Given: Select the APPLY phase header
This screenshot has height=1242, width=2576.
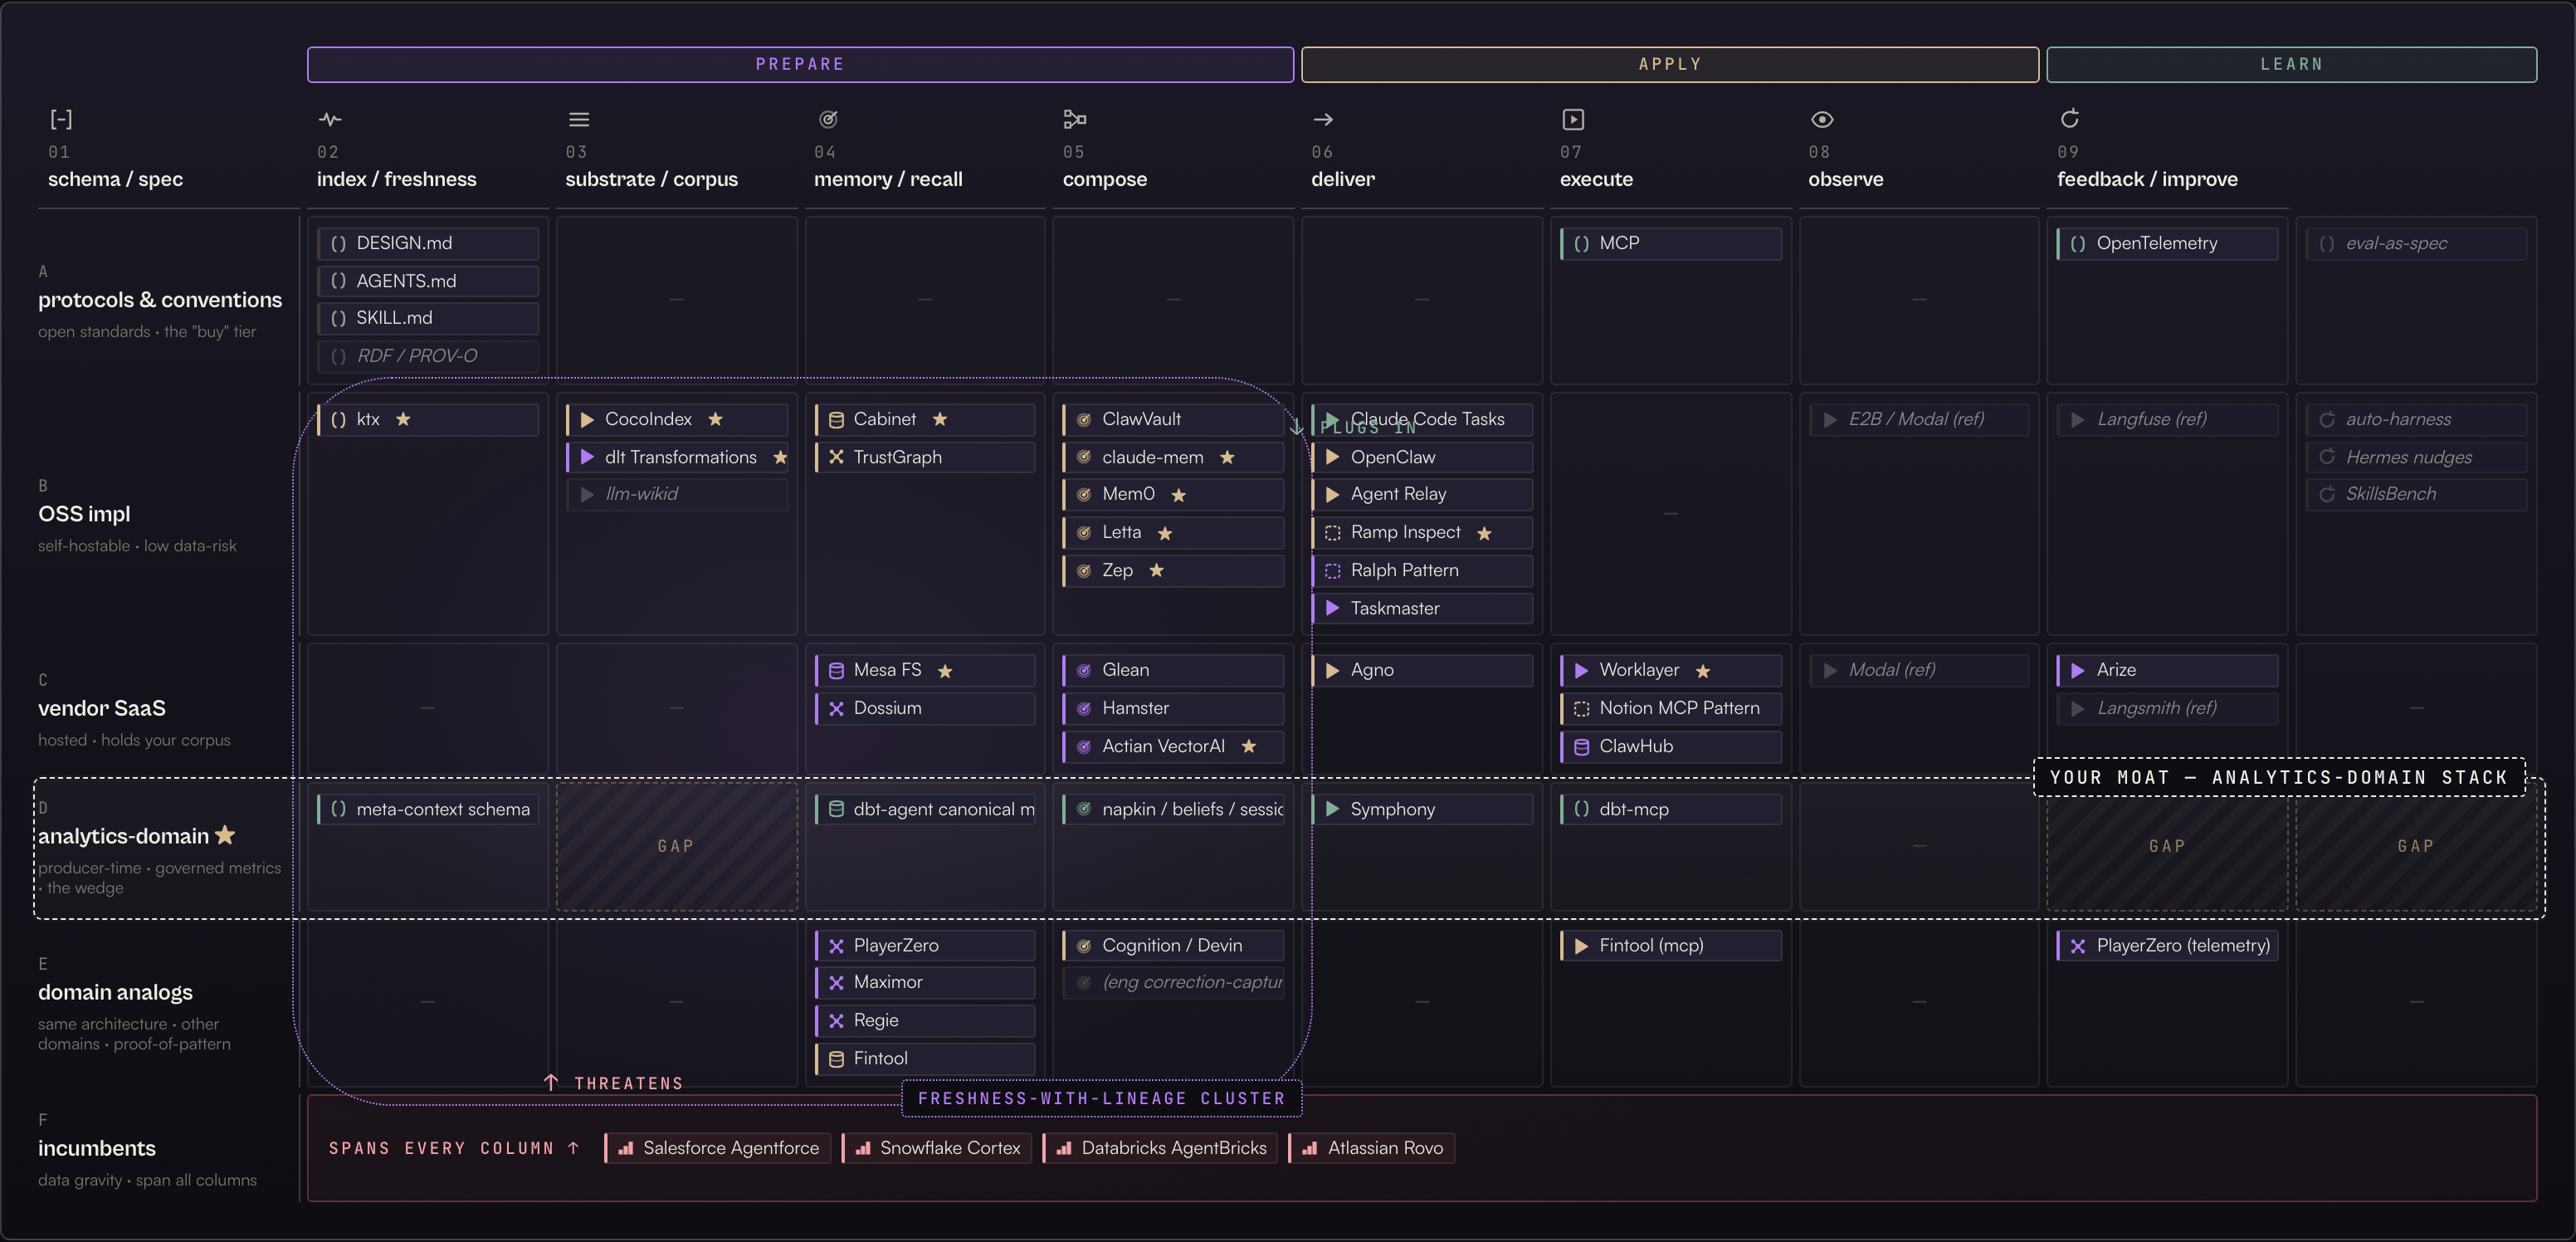Looking at the screenshot, I should click(1670, 64).
